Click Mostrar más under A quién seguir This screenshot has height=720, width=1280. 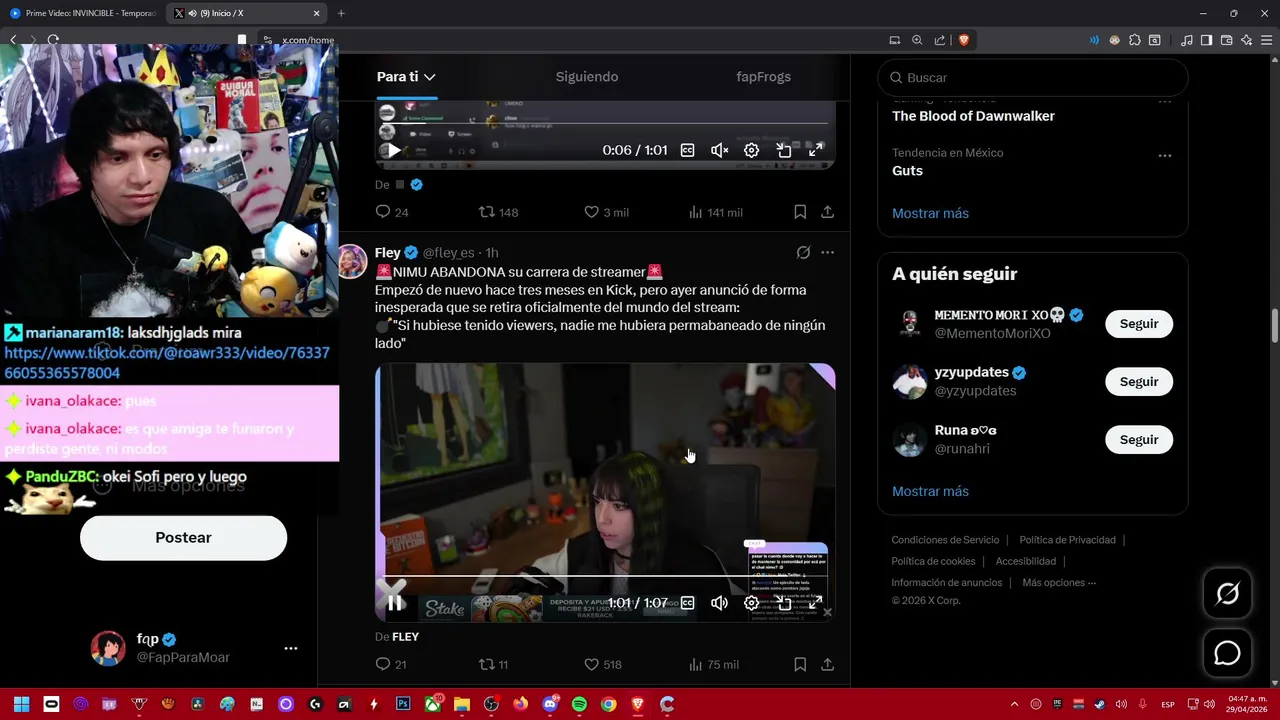coord(930,491)
